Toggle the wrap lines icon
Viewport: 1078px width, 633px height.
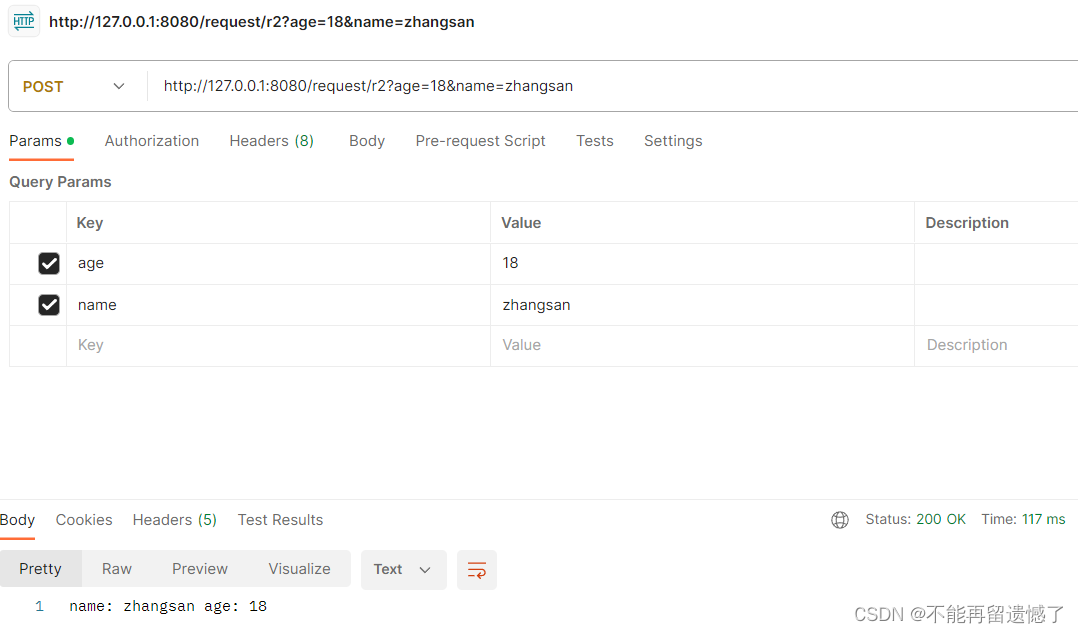click(x=476, y=570)
